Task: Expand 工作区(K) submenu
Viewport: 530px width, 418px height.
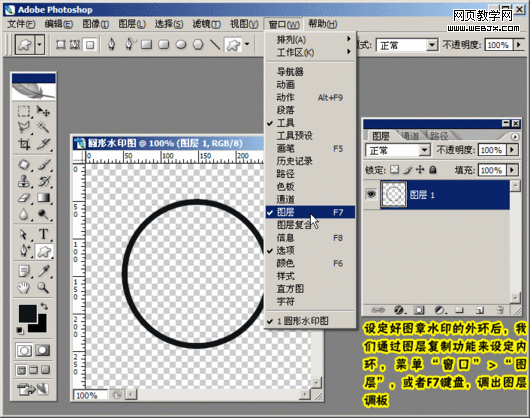Action: [310, 52]
